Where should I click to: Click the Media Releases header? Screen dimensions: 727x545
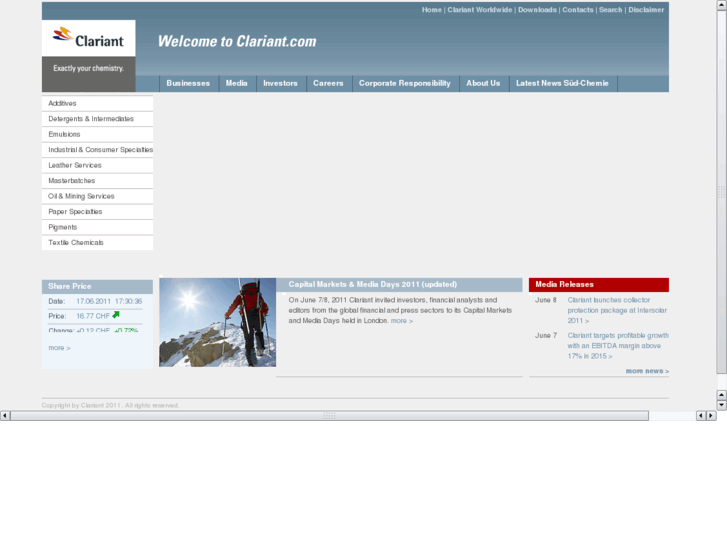pos(599,285)
